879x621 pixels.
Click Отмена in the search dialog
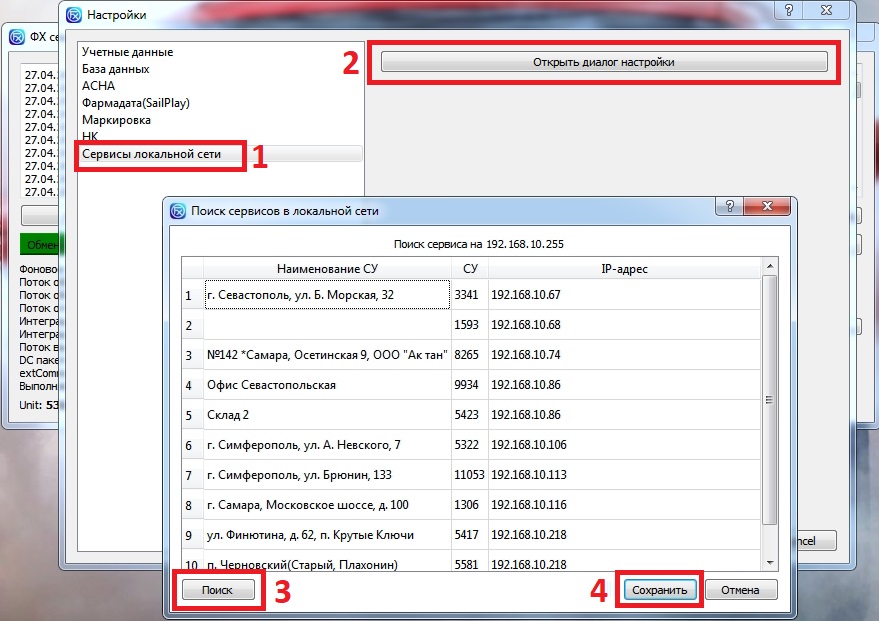click(x=741, y=590)
